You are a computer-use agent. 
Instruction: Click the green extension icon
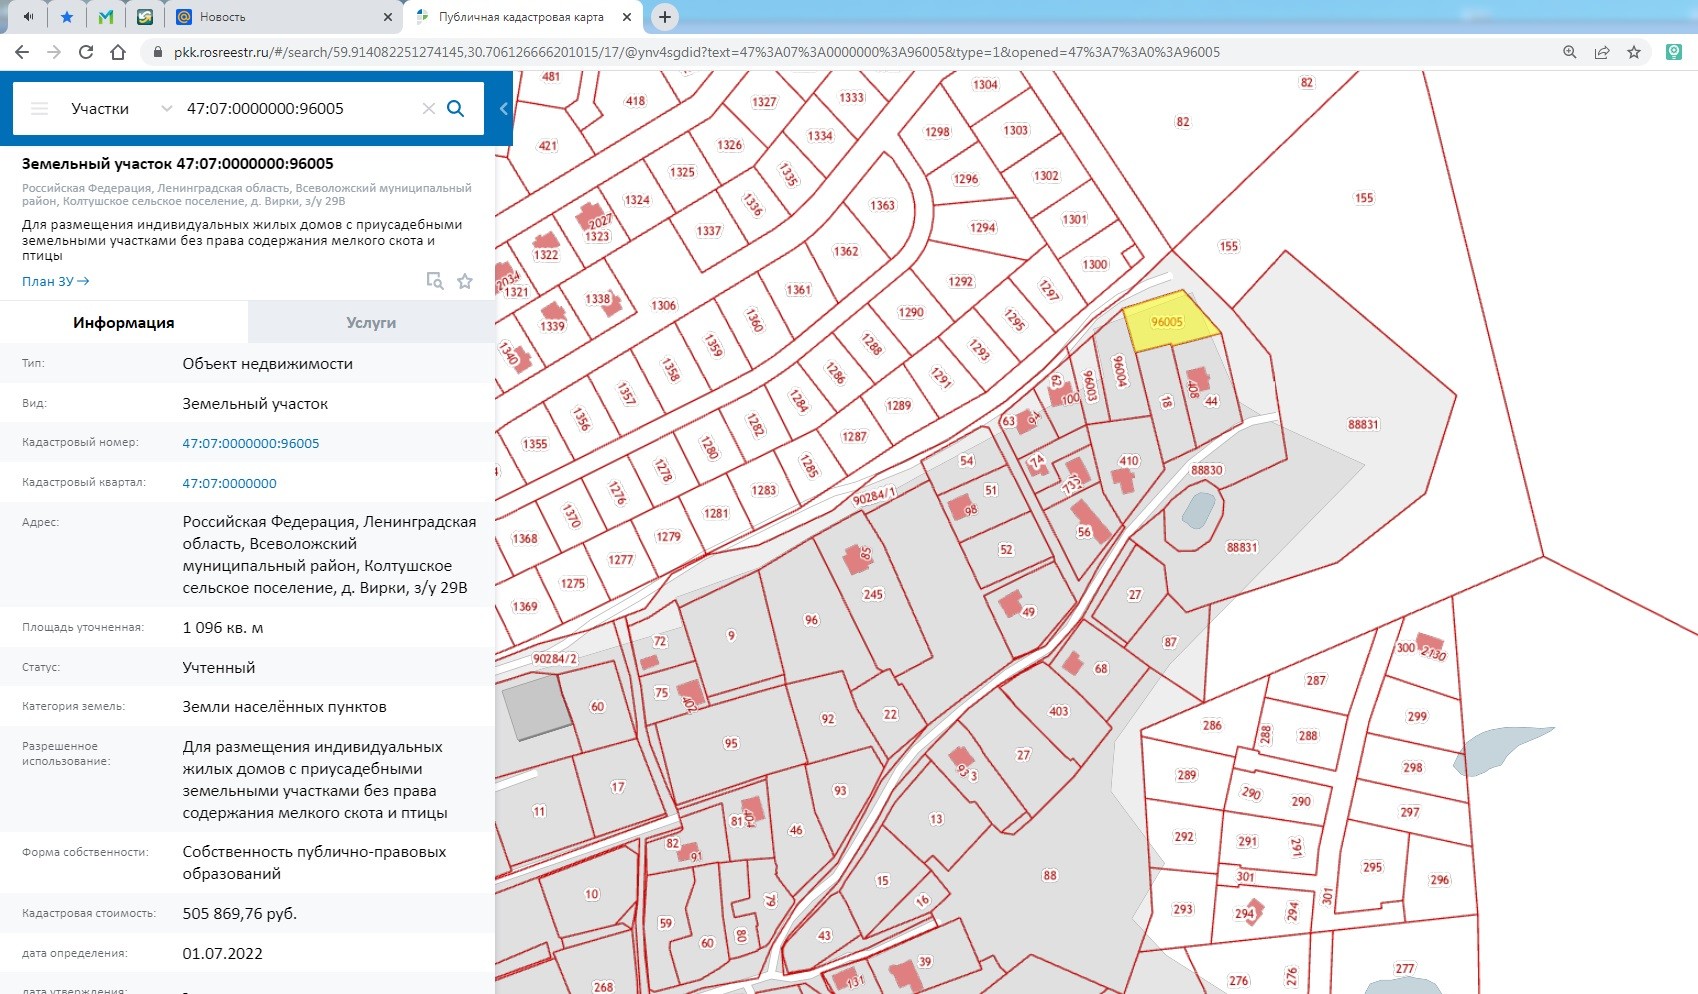coord(1673,52)
